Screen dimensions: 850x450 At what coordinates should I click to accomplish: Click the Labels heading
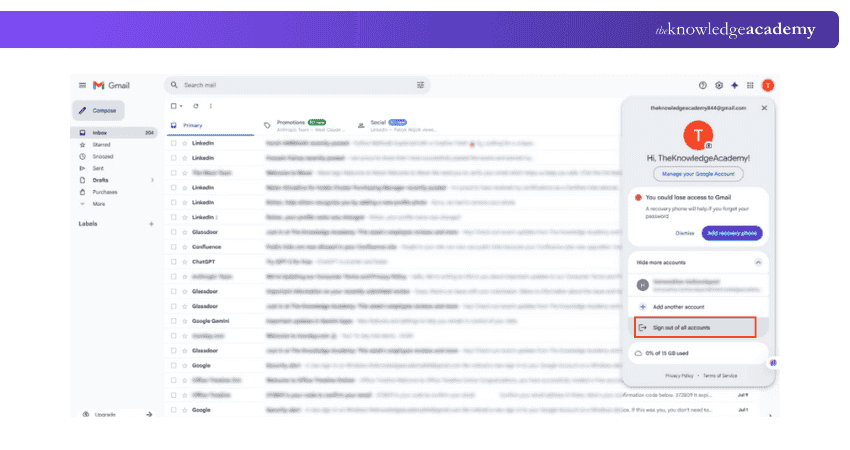tap(88, 223)
